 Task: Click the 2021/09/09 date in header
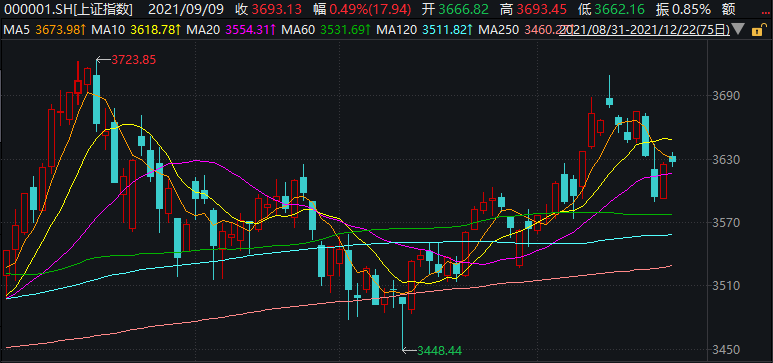click(186, 9)
